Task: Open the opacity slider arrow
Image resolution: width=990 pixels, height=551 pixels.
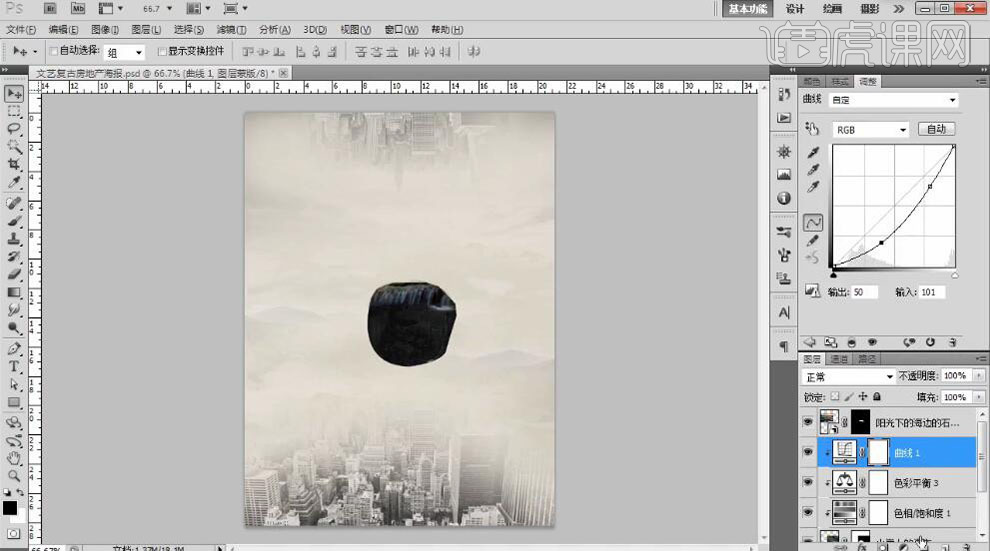Action: tap(979, 376)
